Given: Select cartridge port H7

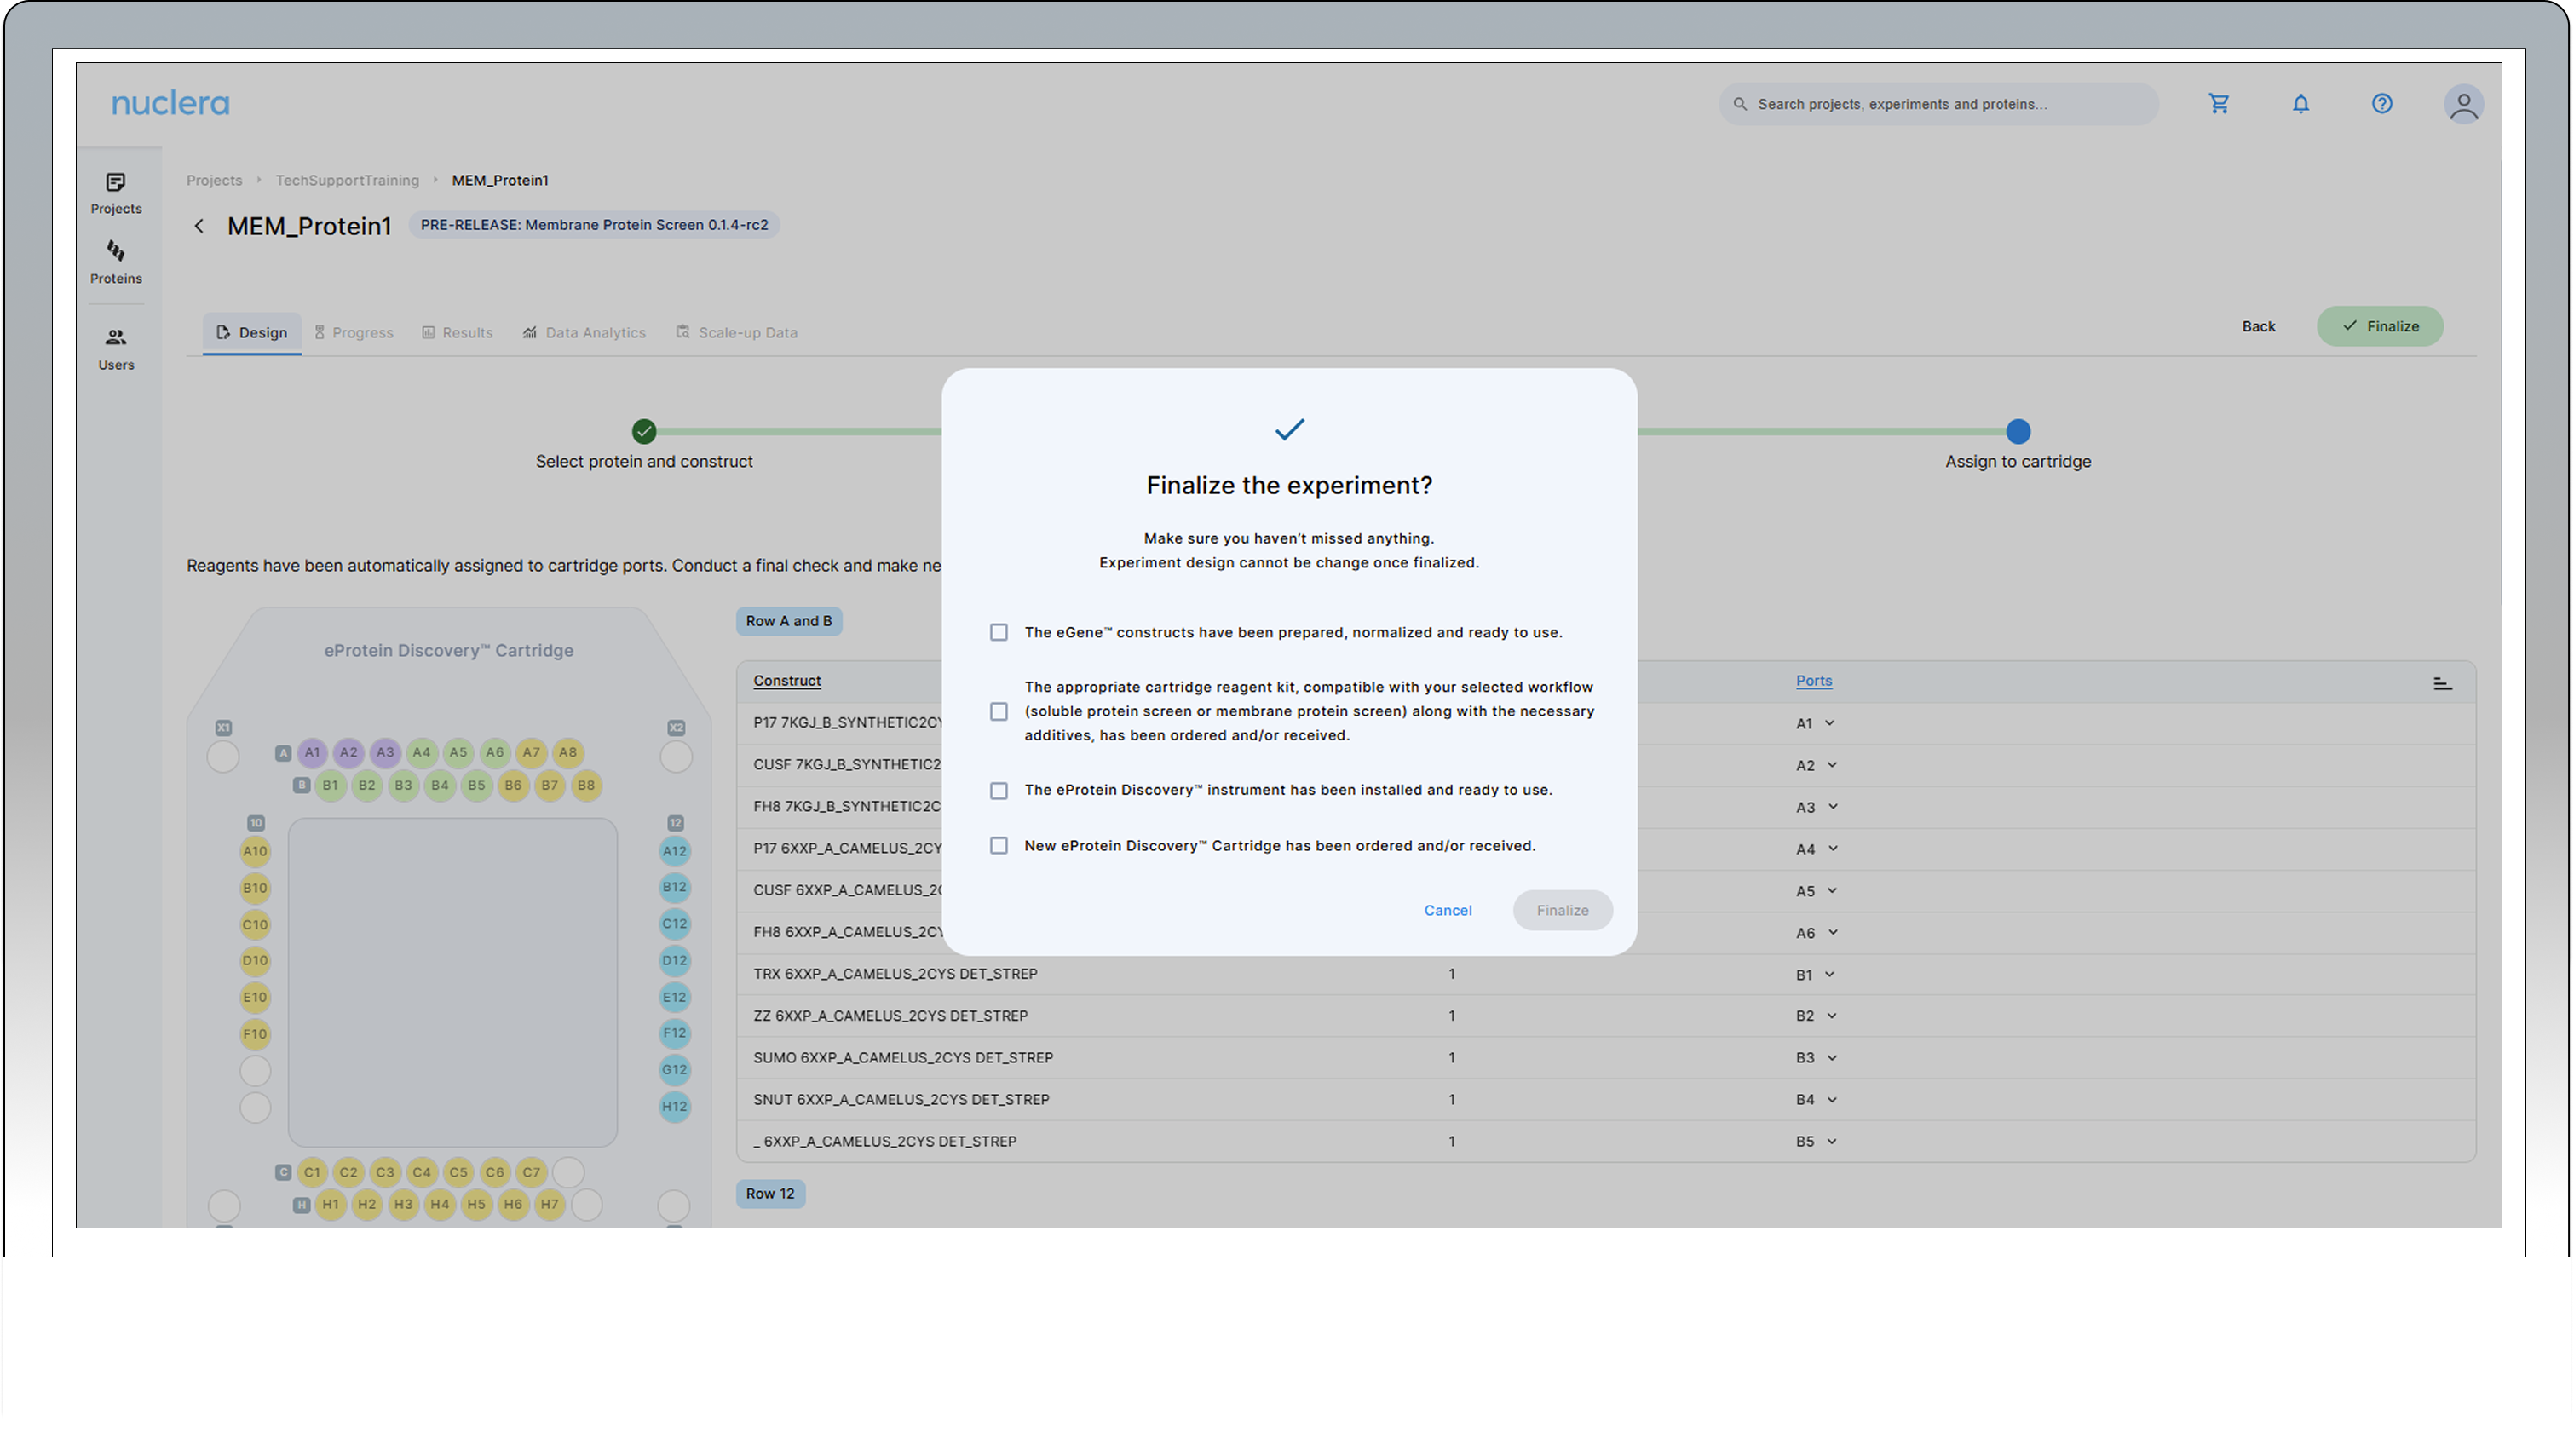Looking at the screenshot, I should (x=549, y=1204).
